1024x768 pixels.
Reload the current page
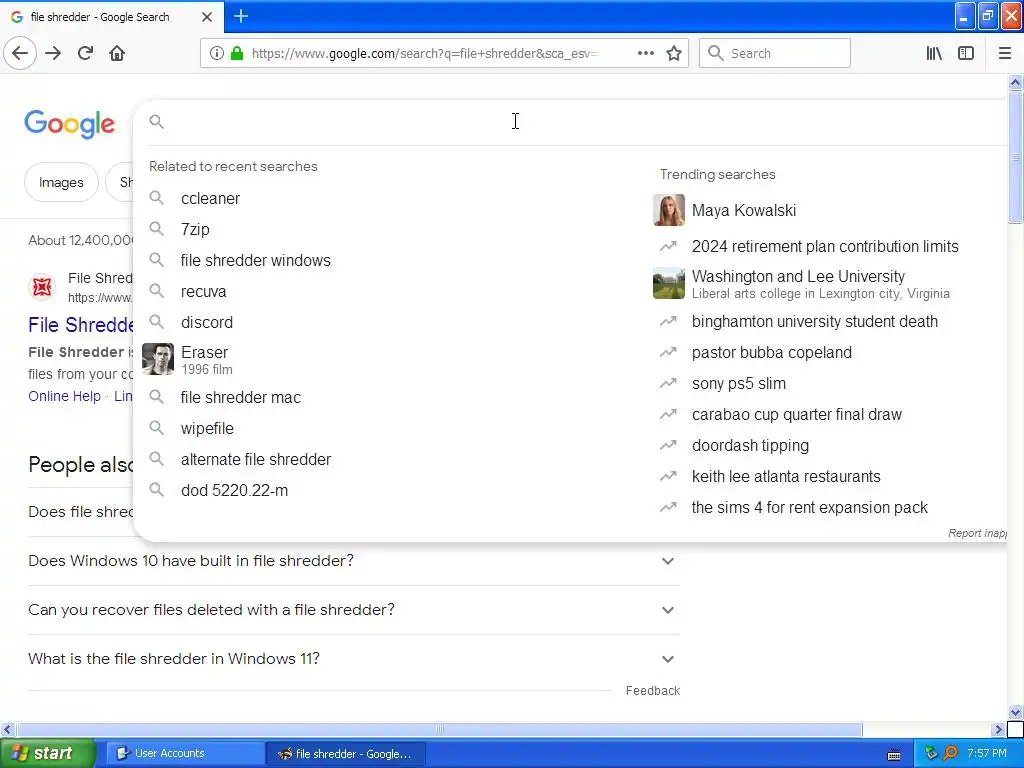(x=85, y=53)
